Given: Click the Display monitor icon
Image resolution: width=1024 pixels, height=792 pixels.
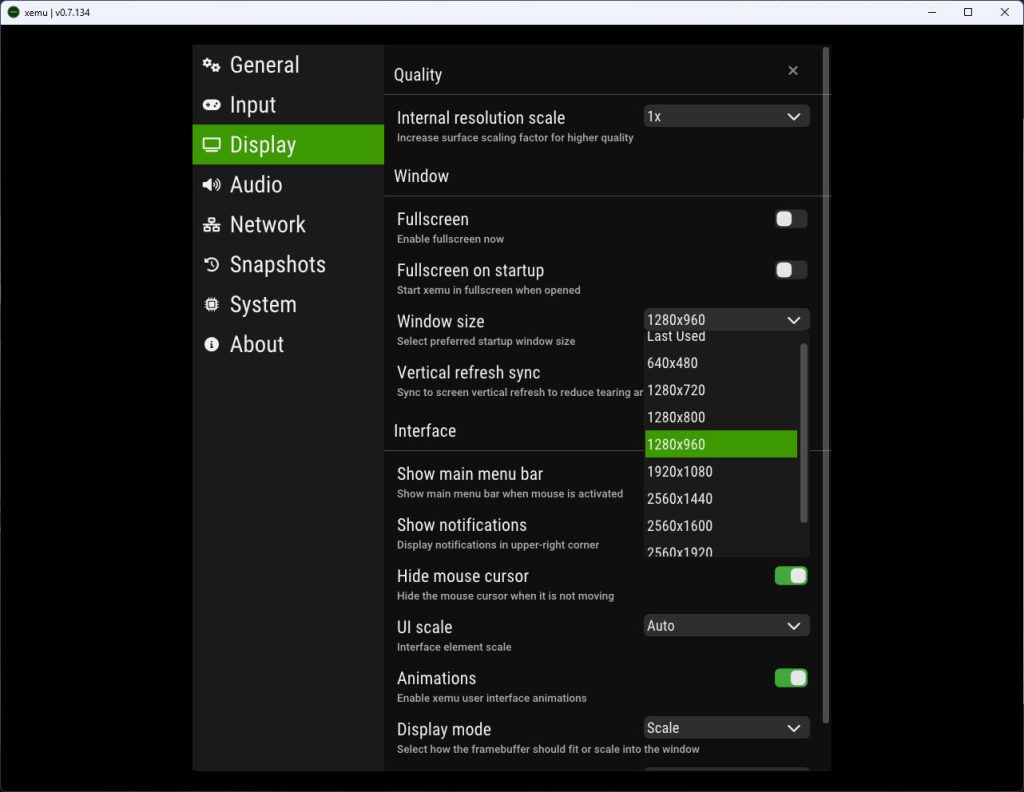Looking at the screenshot, I should pyautogui.click(x=211, y=145).
